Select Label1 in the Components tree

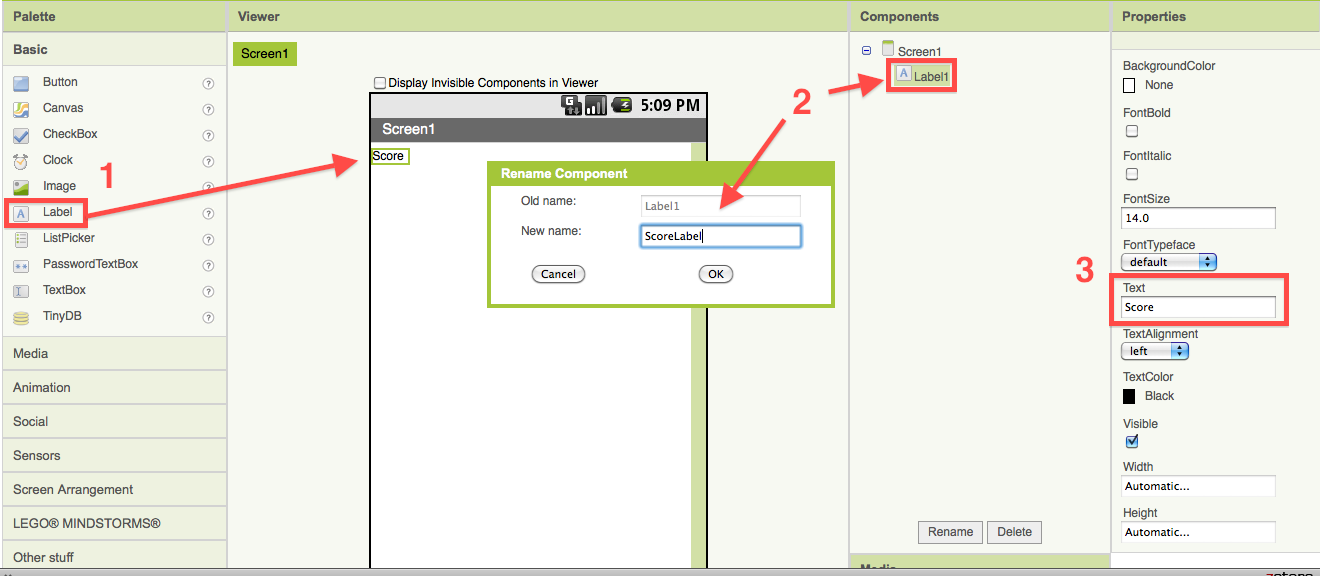coord(931,77)
